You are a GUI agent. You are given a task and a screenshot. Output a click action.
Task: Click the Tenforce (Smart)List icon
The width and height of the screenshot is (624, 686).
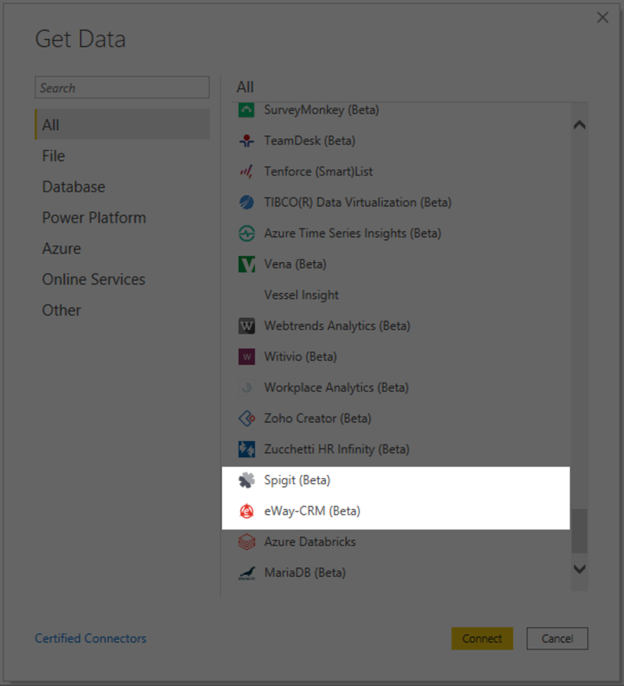coord(246,172)
